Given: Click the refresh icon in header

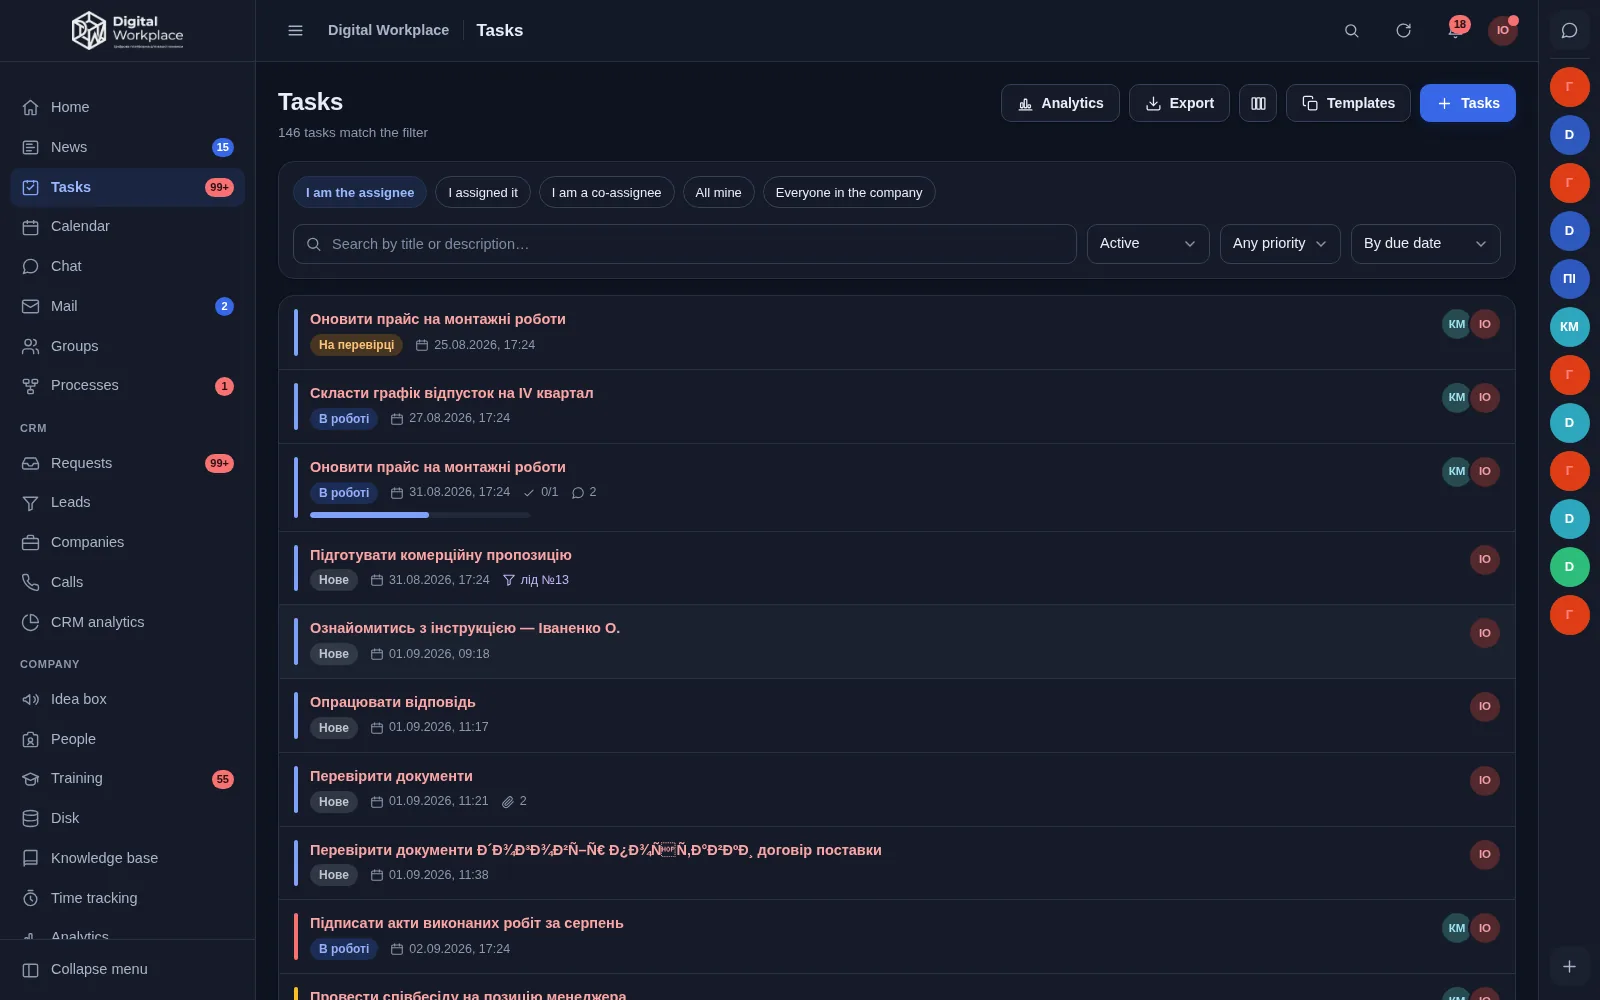Looking at the screenshot, I should (x=1403, y=30).
